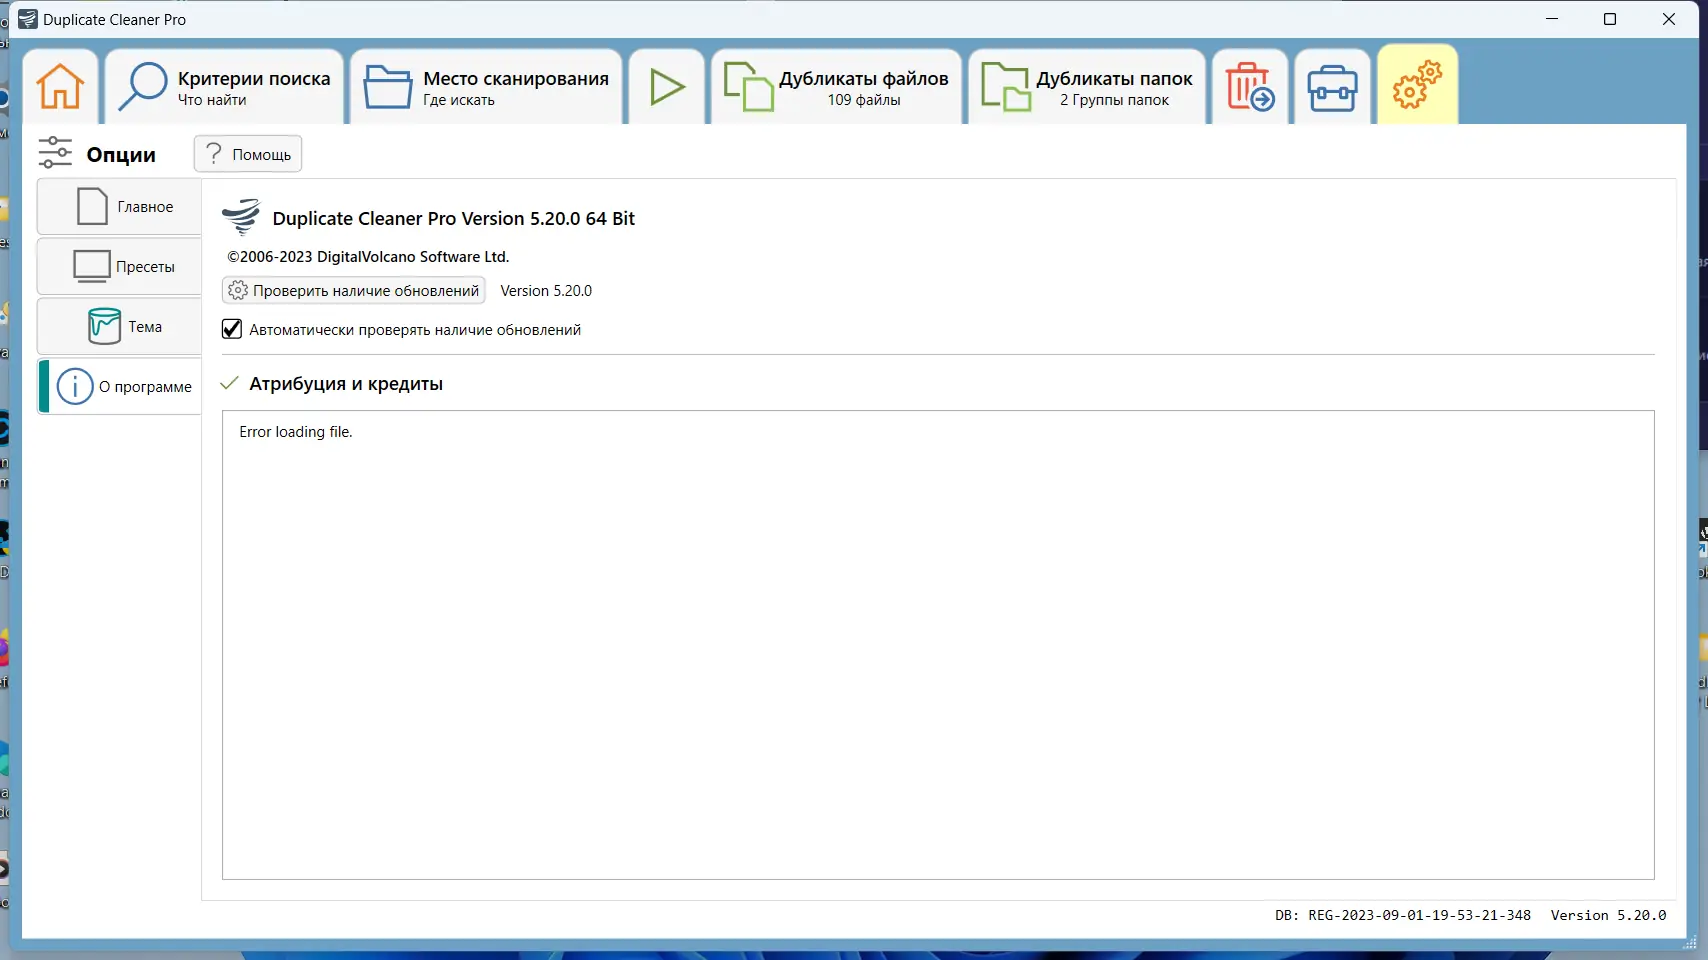Click the ©2006-2023 DigitalVolcano Software Ltd. text

tap(368, 257)
